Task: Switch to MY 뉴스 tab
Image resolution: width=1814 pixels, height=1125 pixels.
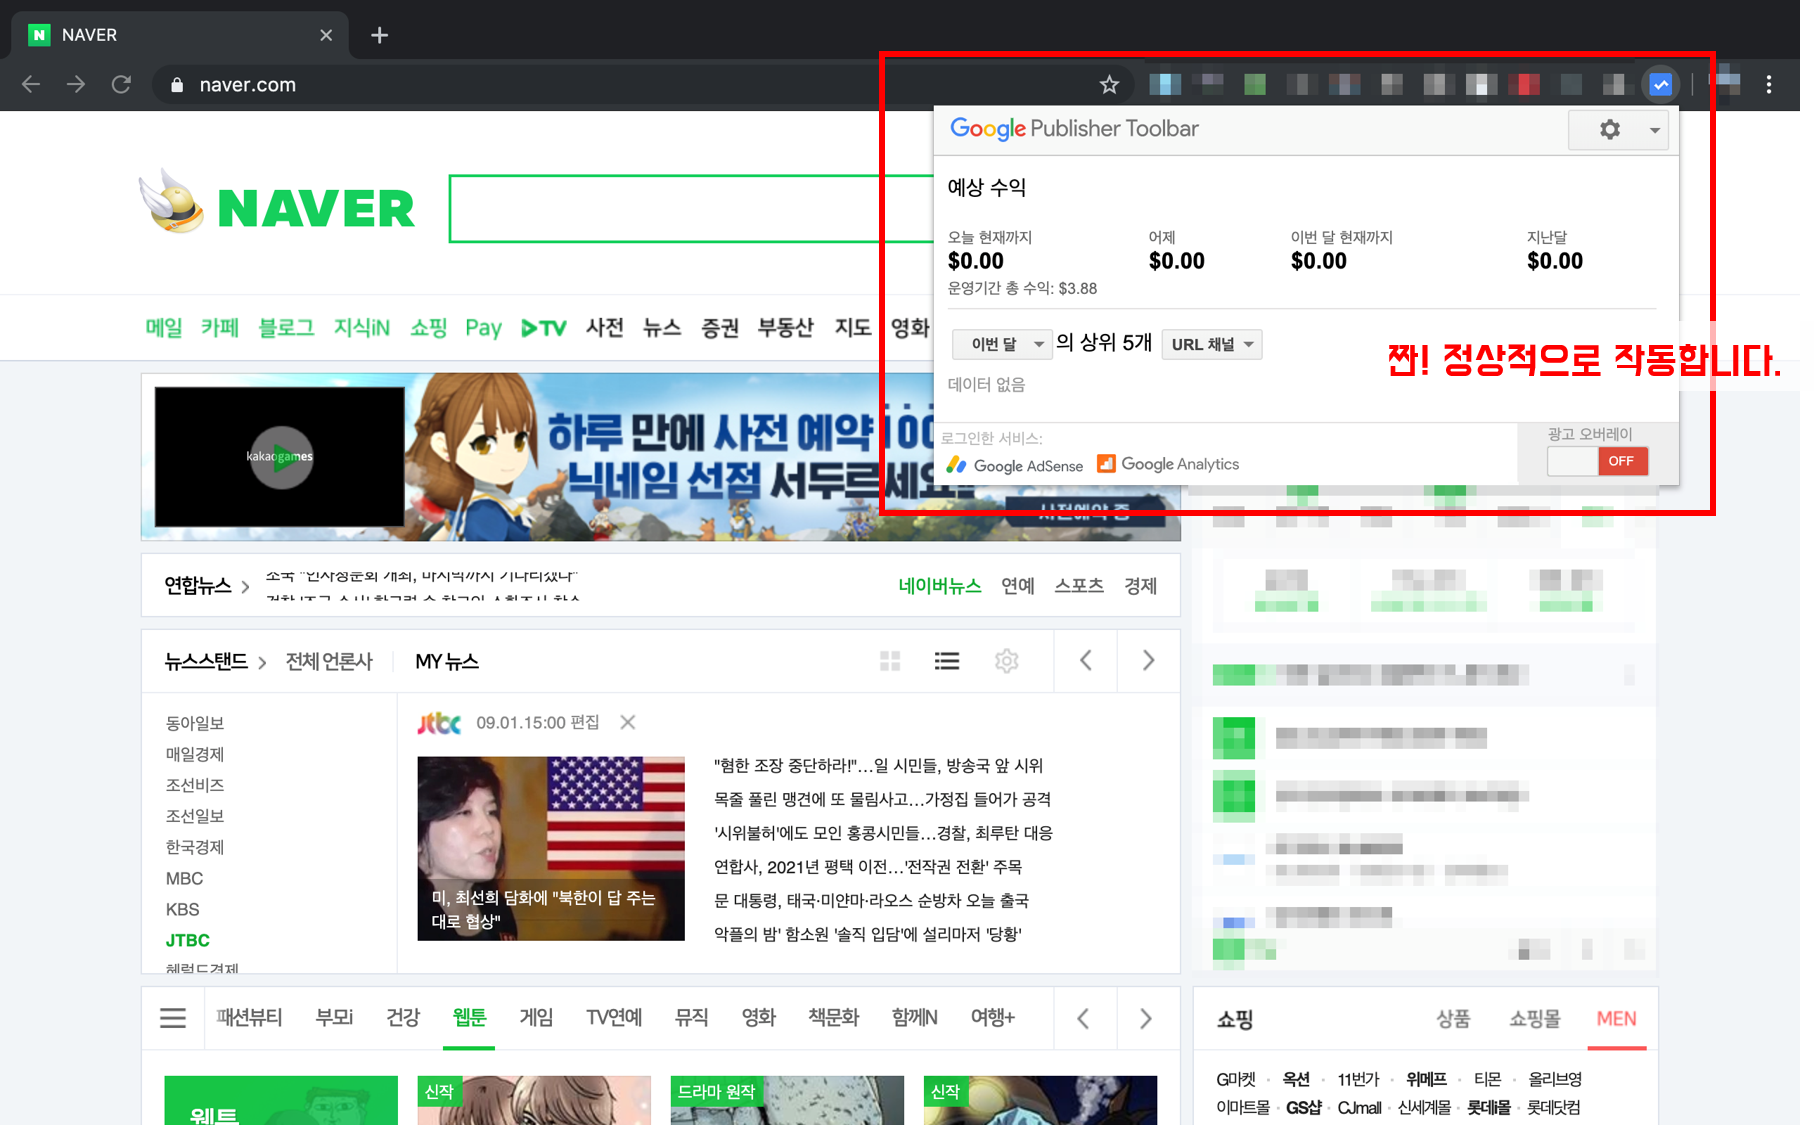Action: tap(447, 661)
